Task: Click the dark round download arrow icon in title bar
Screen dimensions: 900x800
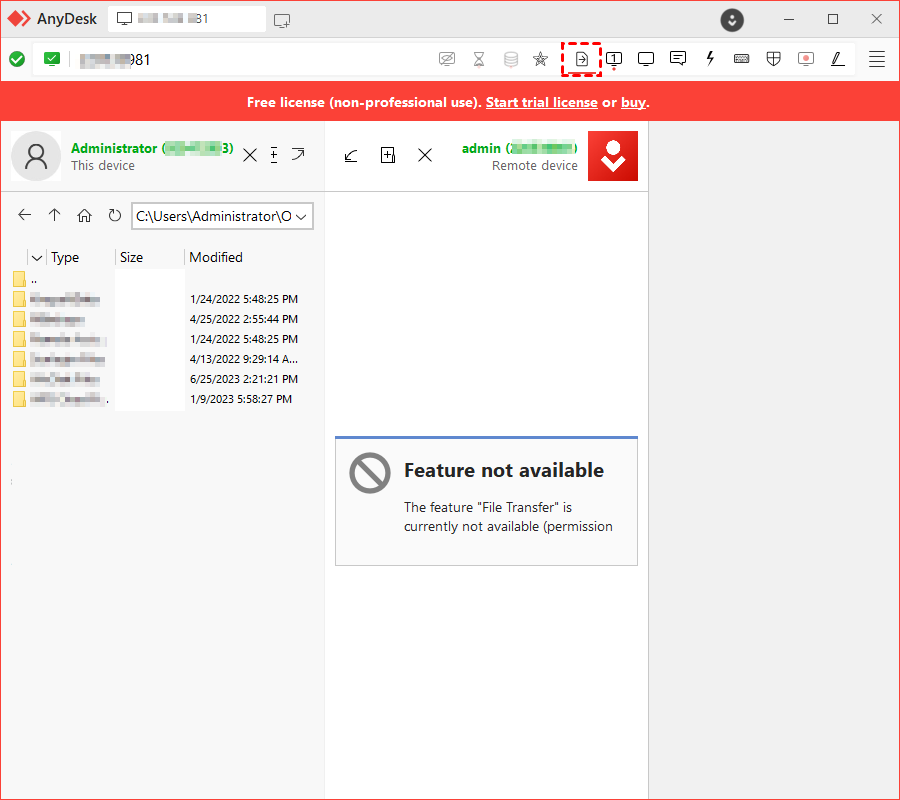Action: pos(732,21)
